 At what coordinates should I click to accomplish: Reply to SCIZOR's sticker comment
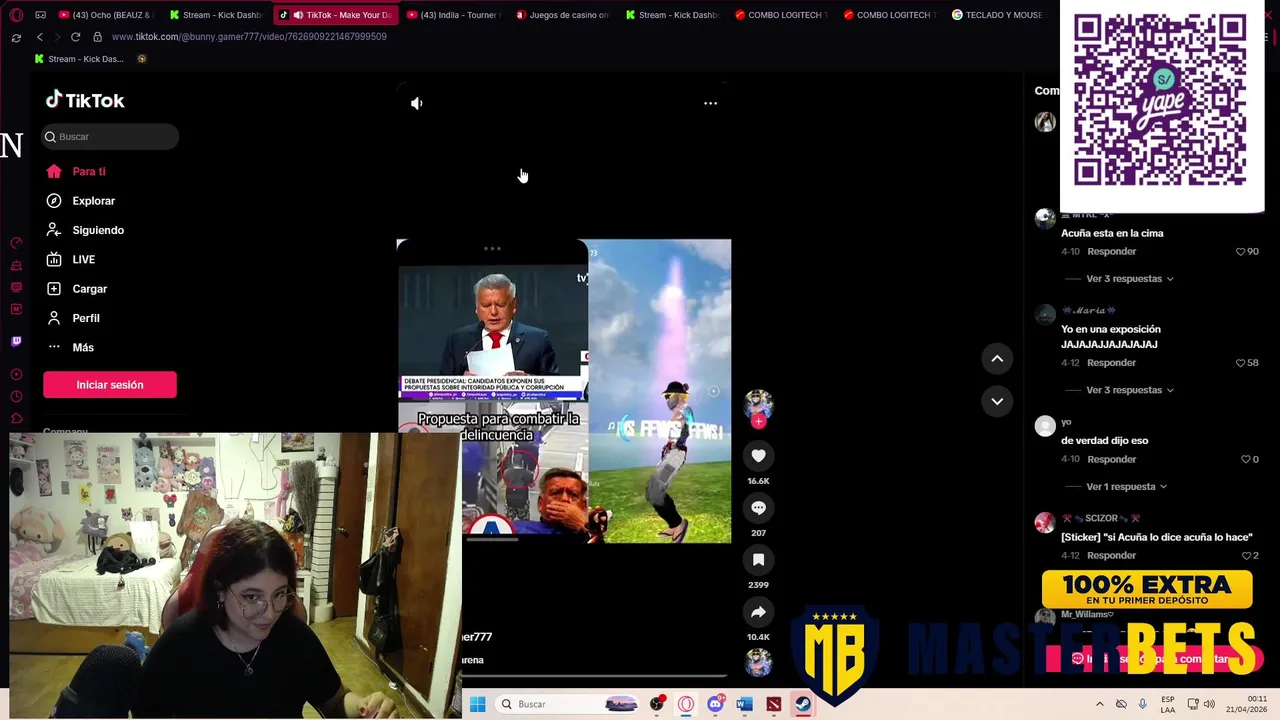point(1112,556)
